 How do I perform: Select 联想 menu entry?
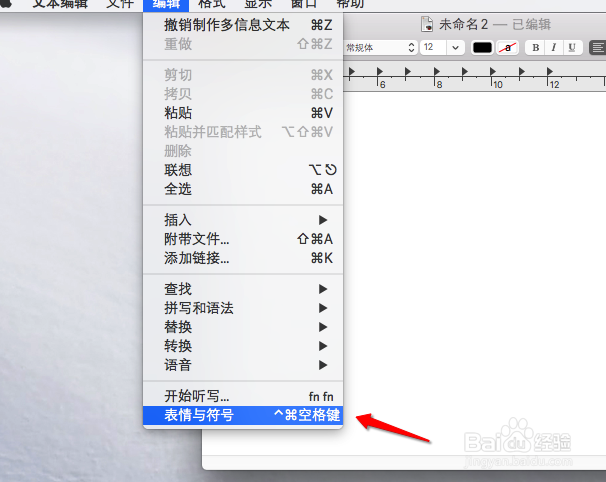coord(243,170)
